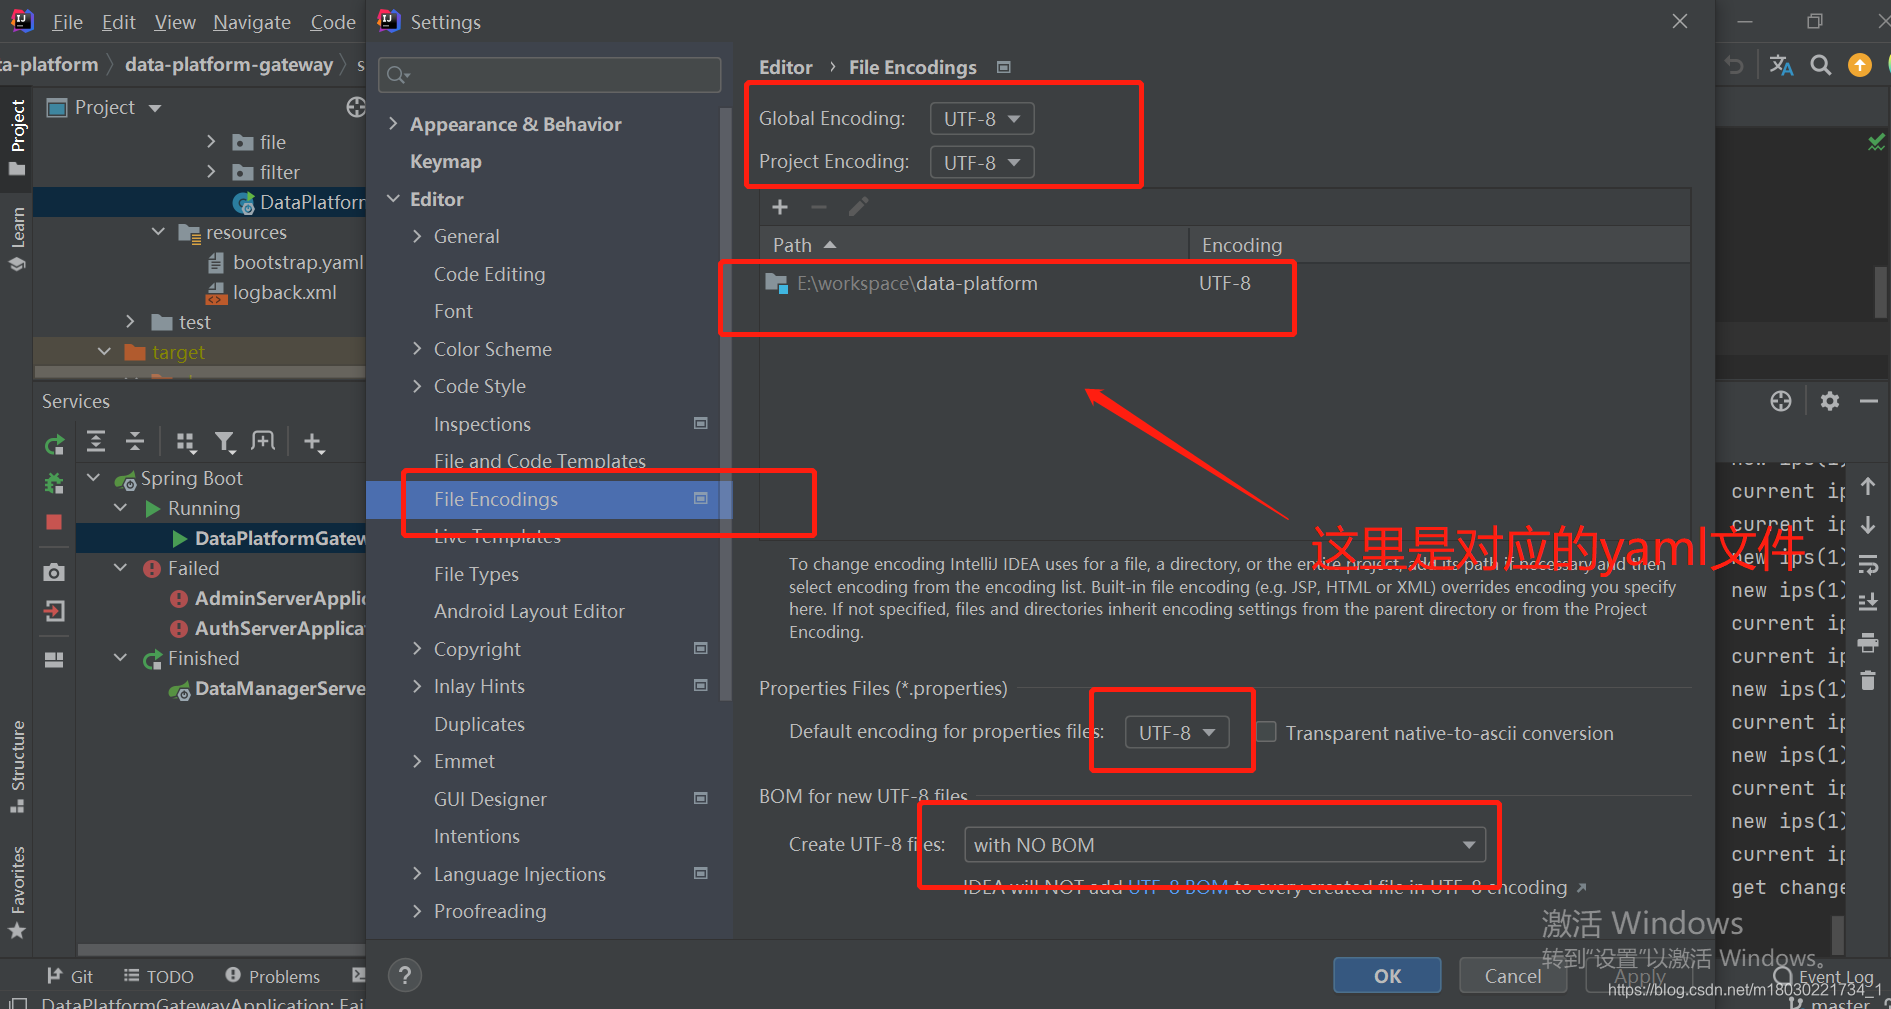Viewport: 1891px width, 1009px height.
Task: Cancel the Settings dialog
Action: 1512,976
